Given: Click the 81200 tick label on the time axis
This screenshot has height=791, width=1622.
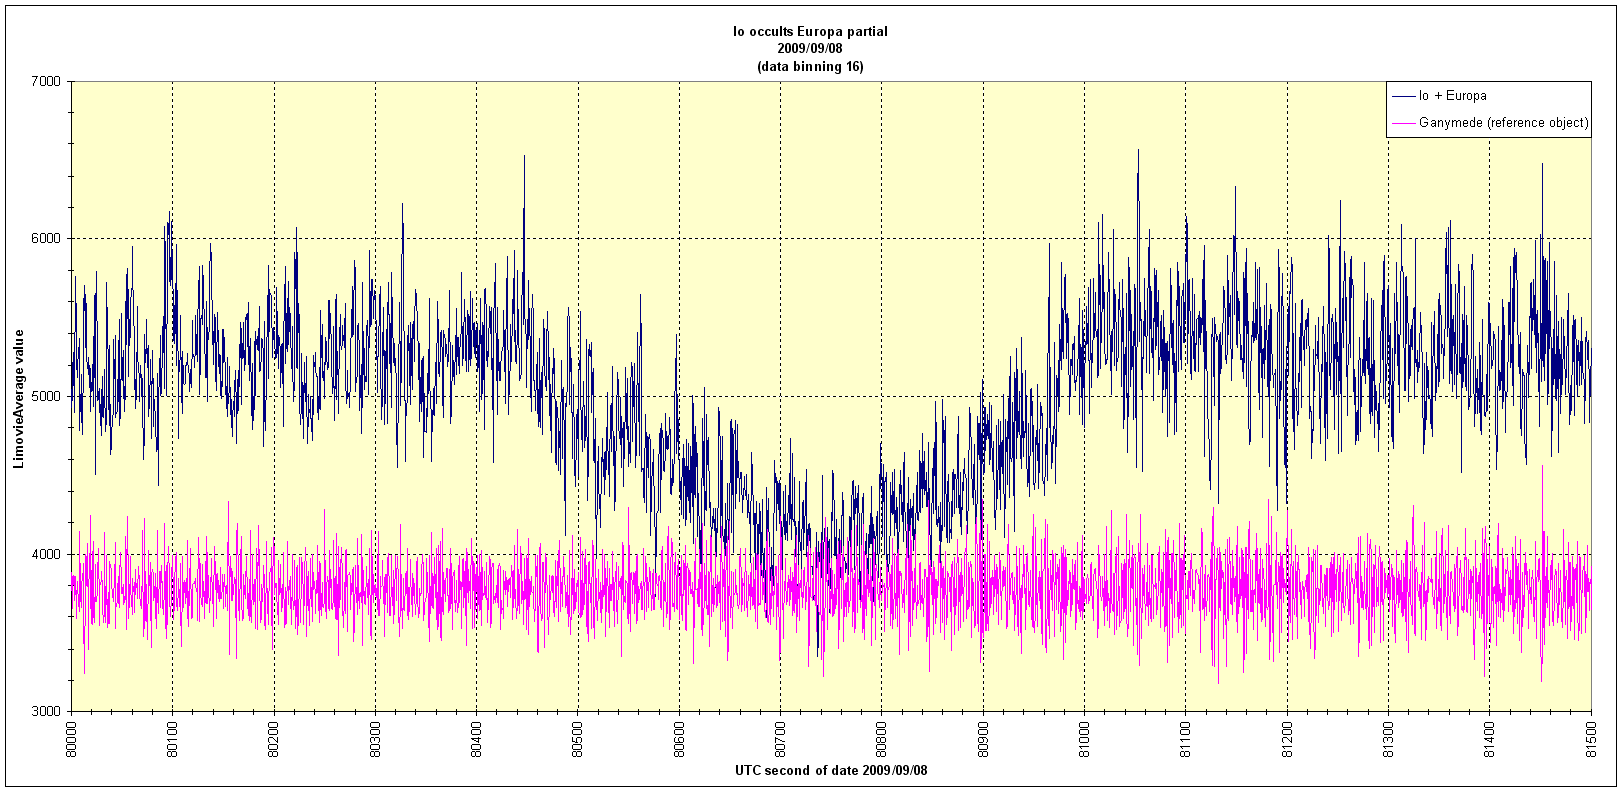Looking at the screenshot, I should 1287,738.
